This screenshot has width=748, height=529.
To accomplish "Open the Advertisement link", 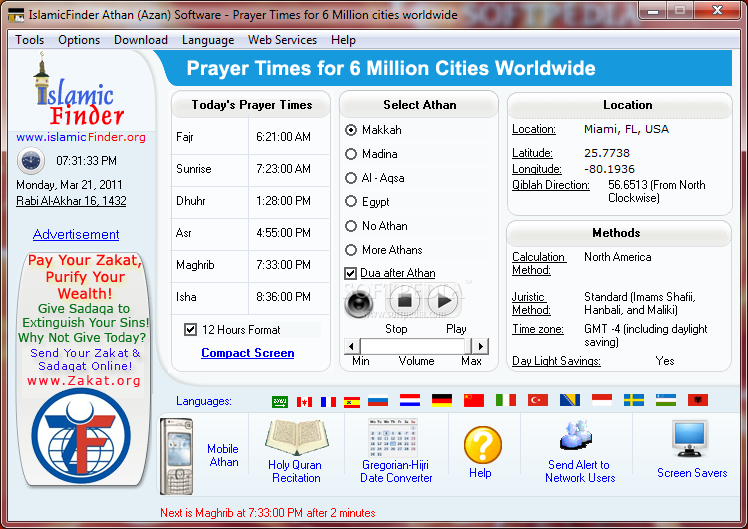I will (76, 234).
